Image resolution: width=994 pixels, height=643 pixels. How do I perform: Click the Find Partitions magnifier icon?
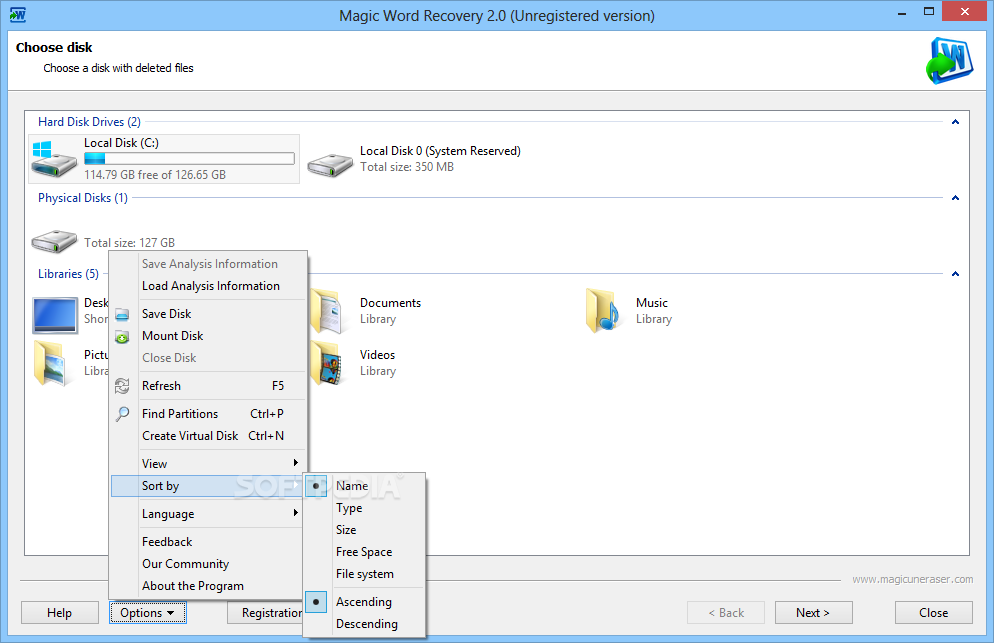tap(122, 414)
